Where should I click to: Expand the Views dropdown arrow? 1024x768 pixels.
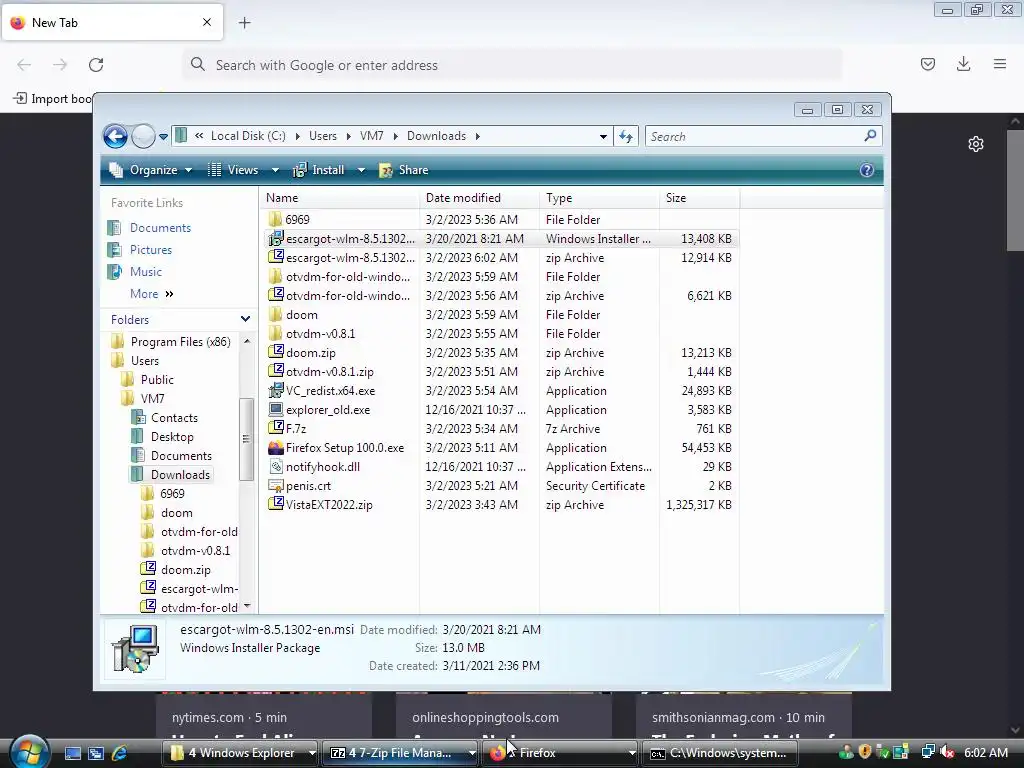tap(275, 170)
